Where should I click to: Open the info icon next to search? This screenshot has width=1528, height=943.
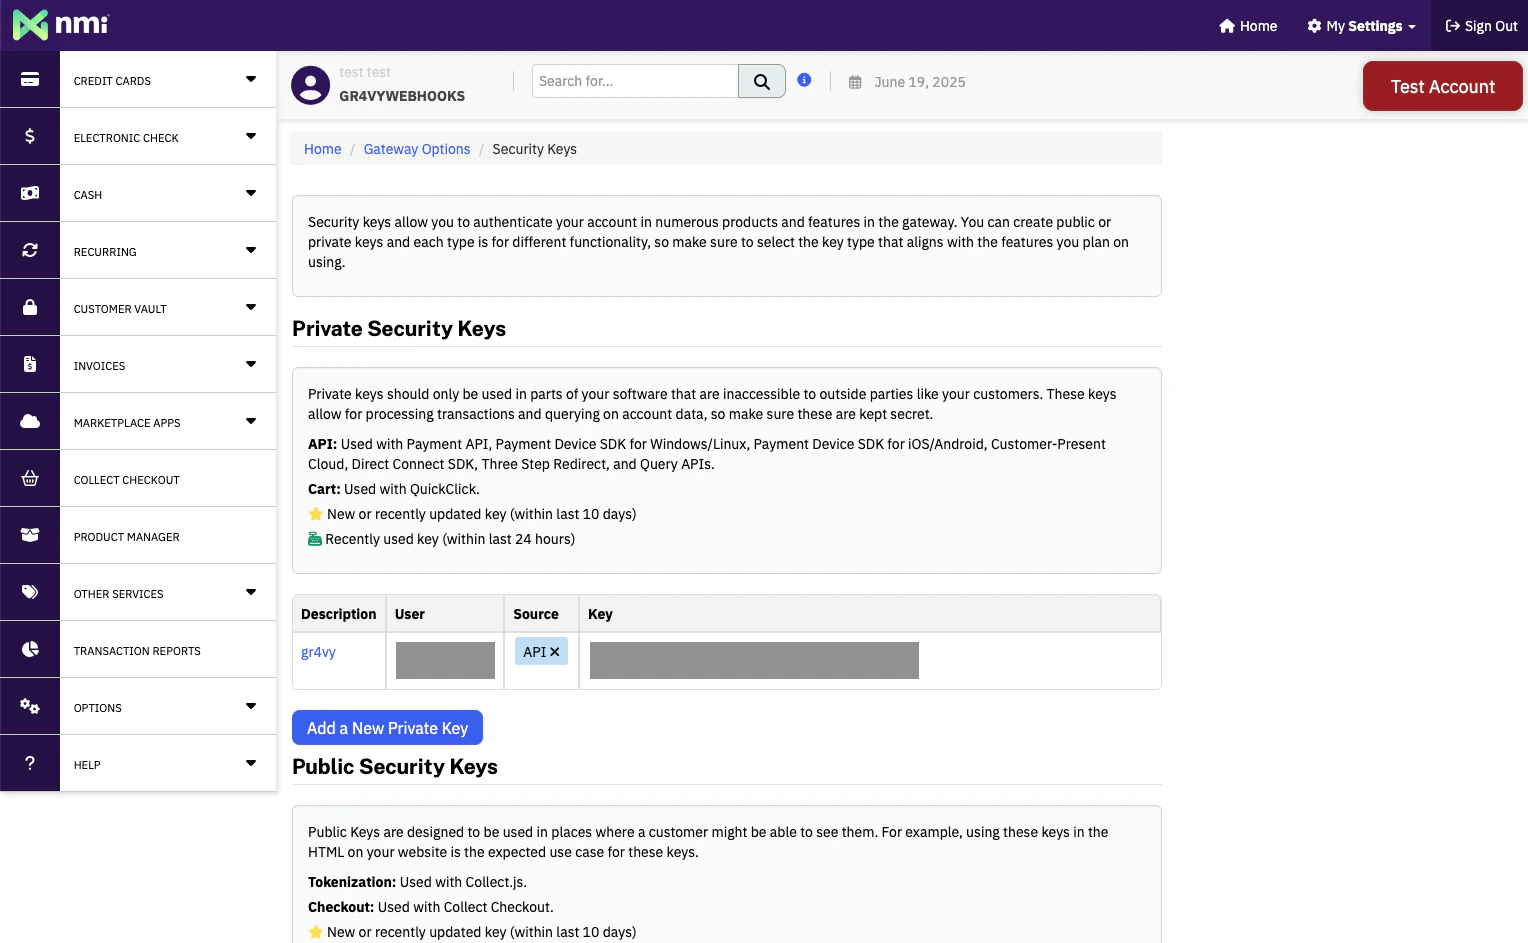804,80
